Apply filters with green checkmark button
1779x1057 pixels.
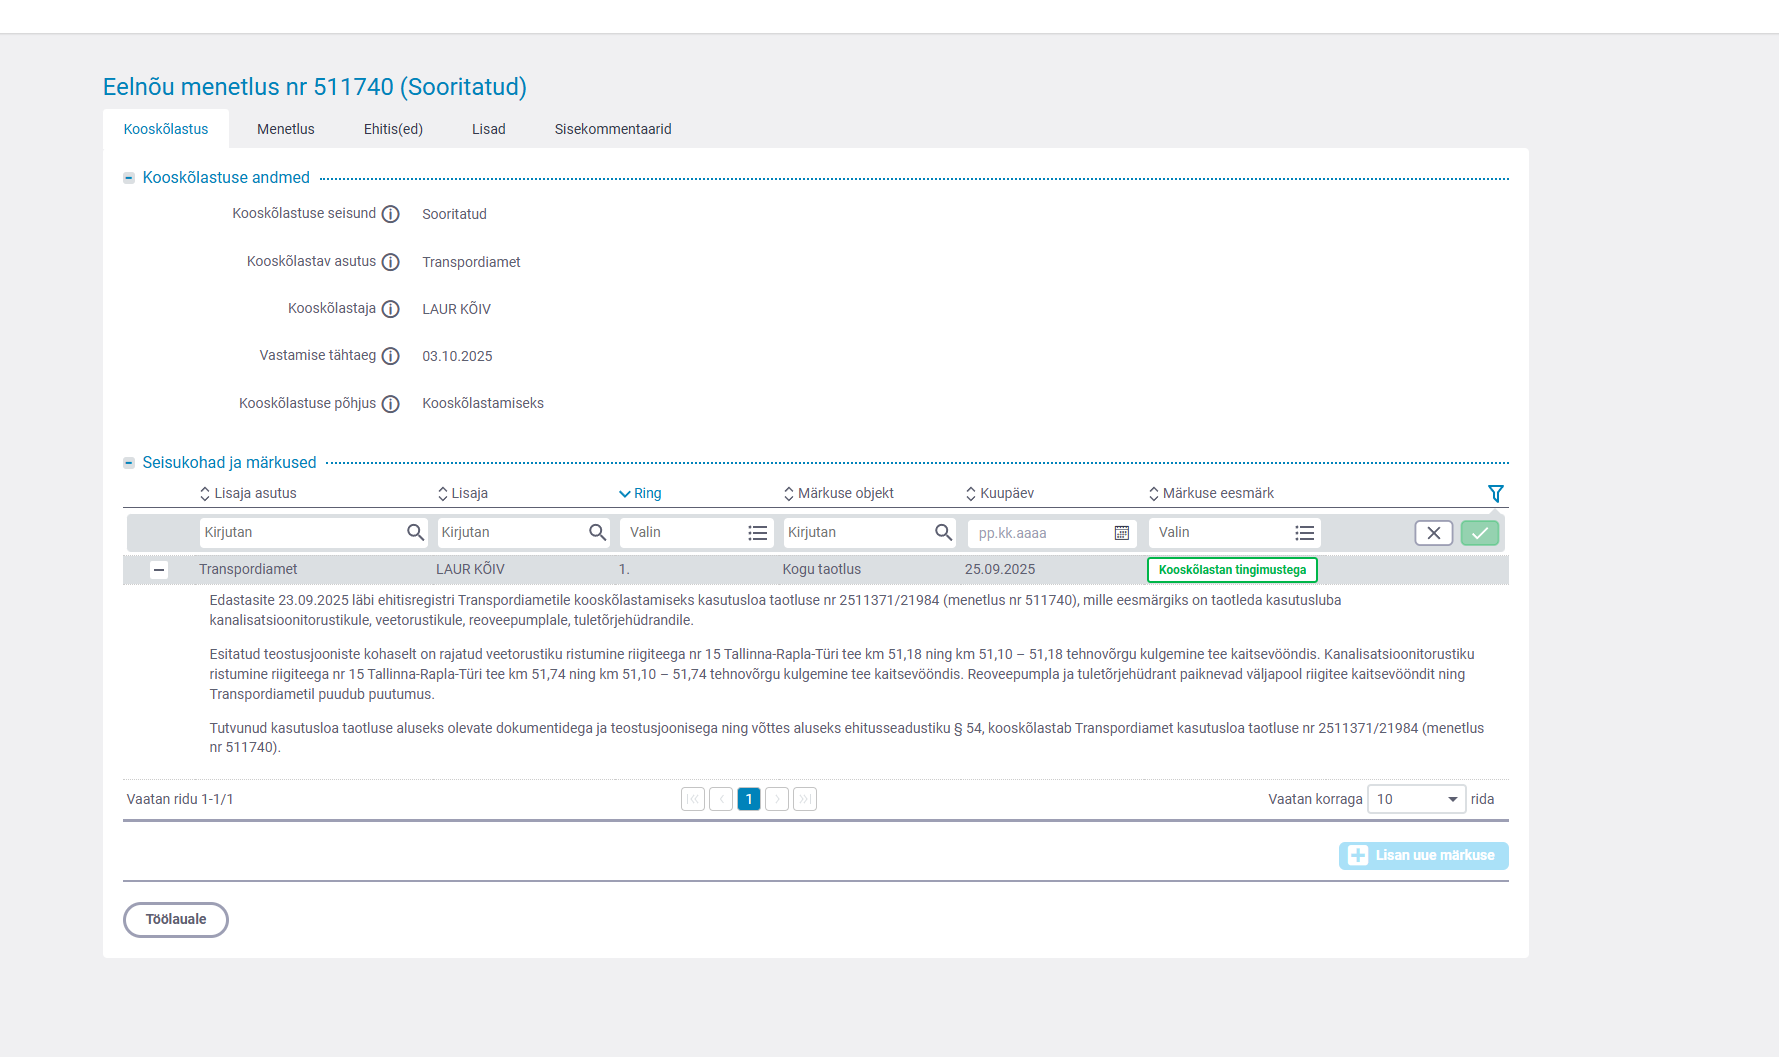click(x=1479, y=533)
